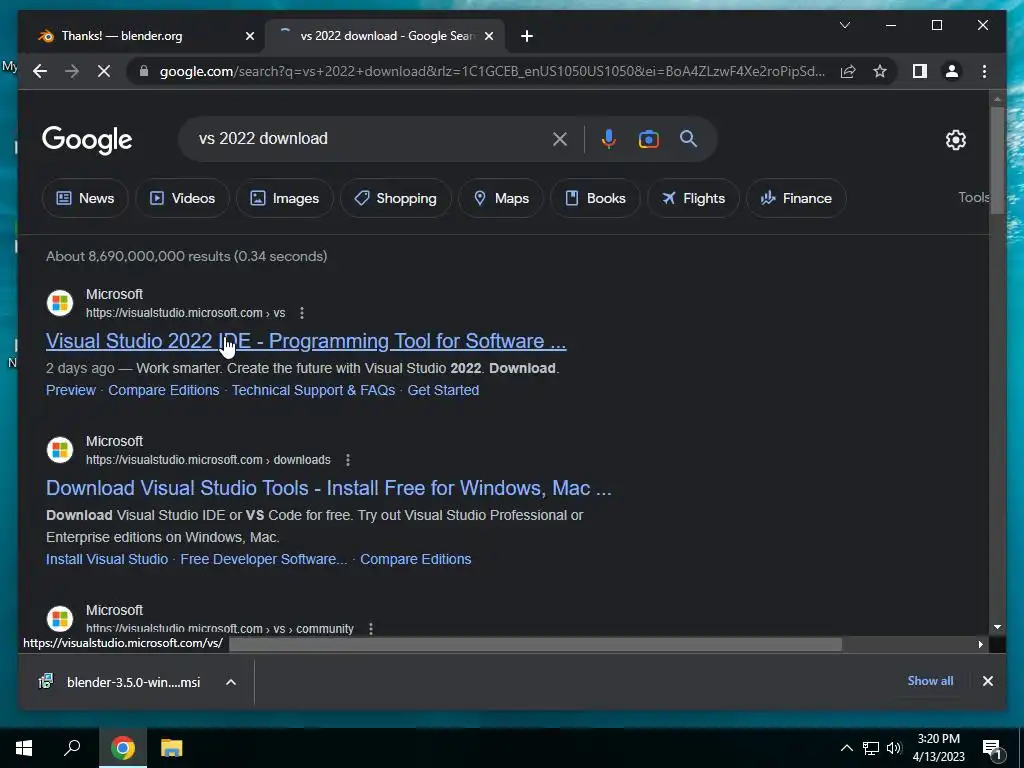Filter results by Videos
This screenshot has height=768, width=1024.
[182, 198]
